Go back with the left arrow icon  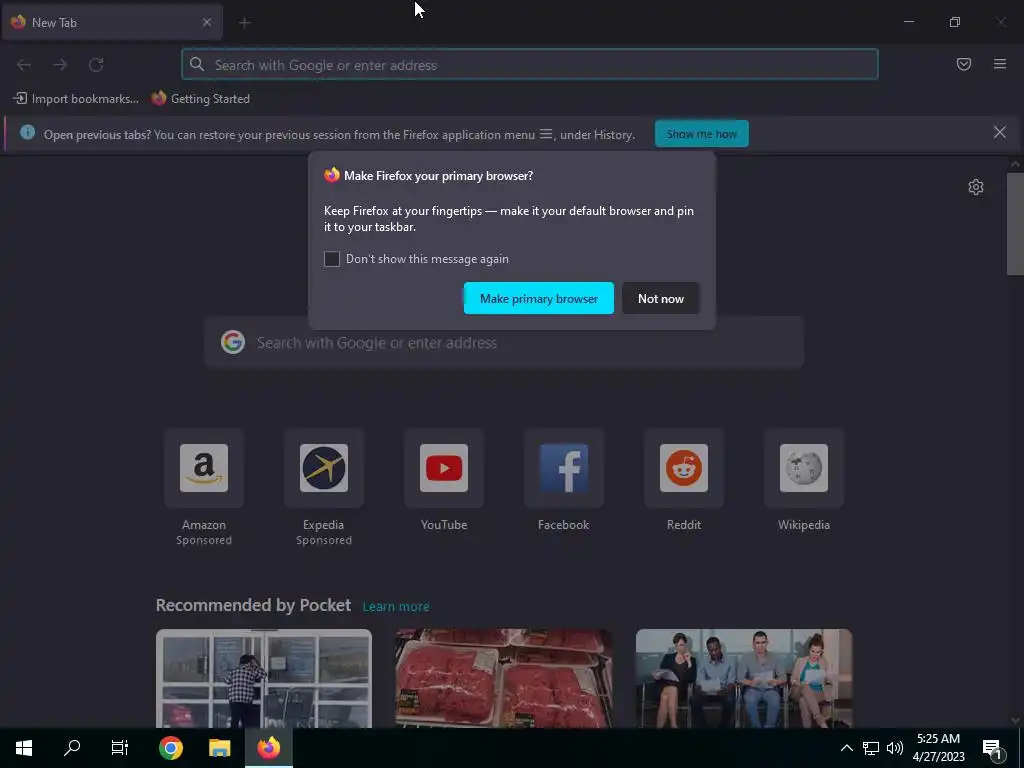(x=24, y=65)
